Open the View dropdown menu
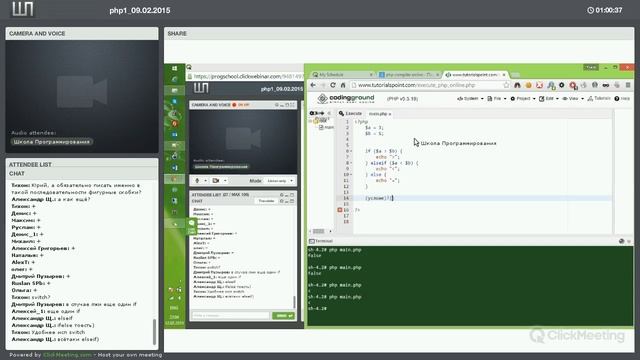The image size is (640, 360). click(x=573, y=99)
